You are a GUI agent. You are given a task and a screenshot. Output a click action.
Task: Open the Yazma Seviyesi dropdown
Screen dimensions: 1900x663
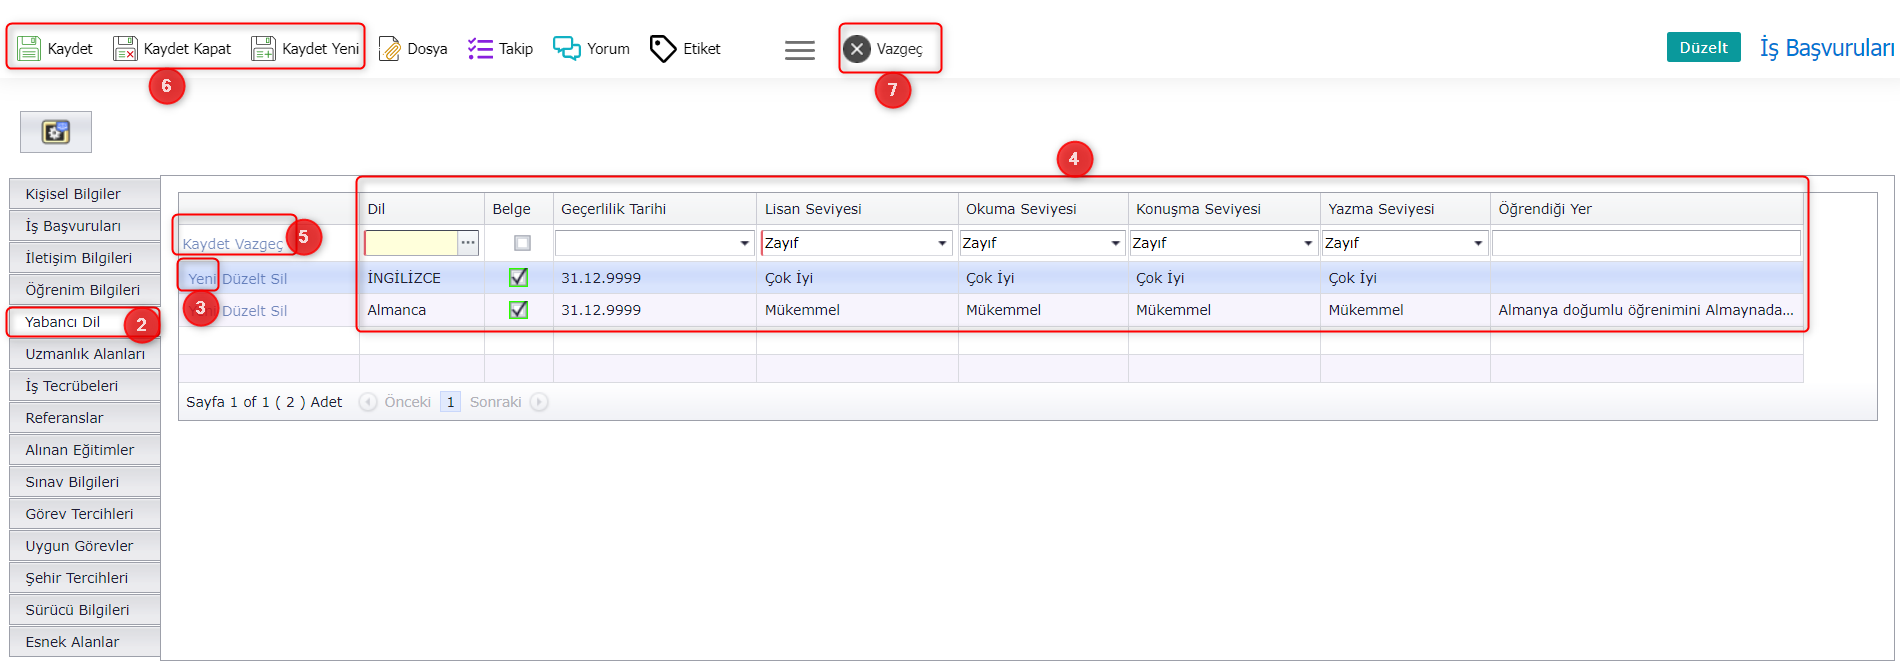tap(1478, 243)
